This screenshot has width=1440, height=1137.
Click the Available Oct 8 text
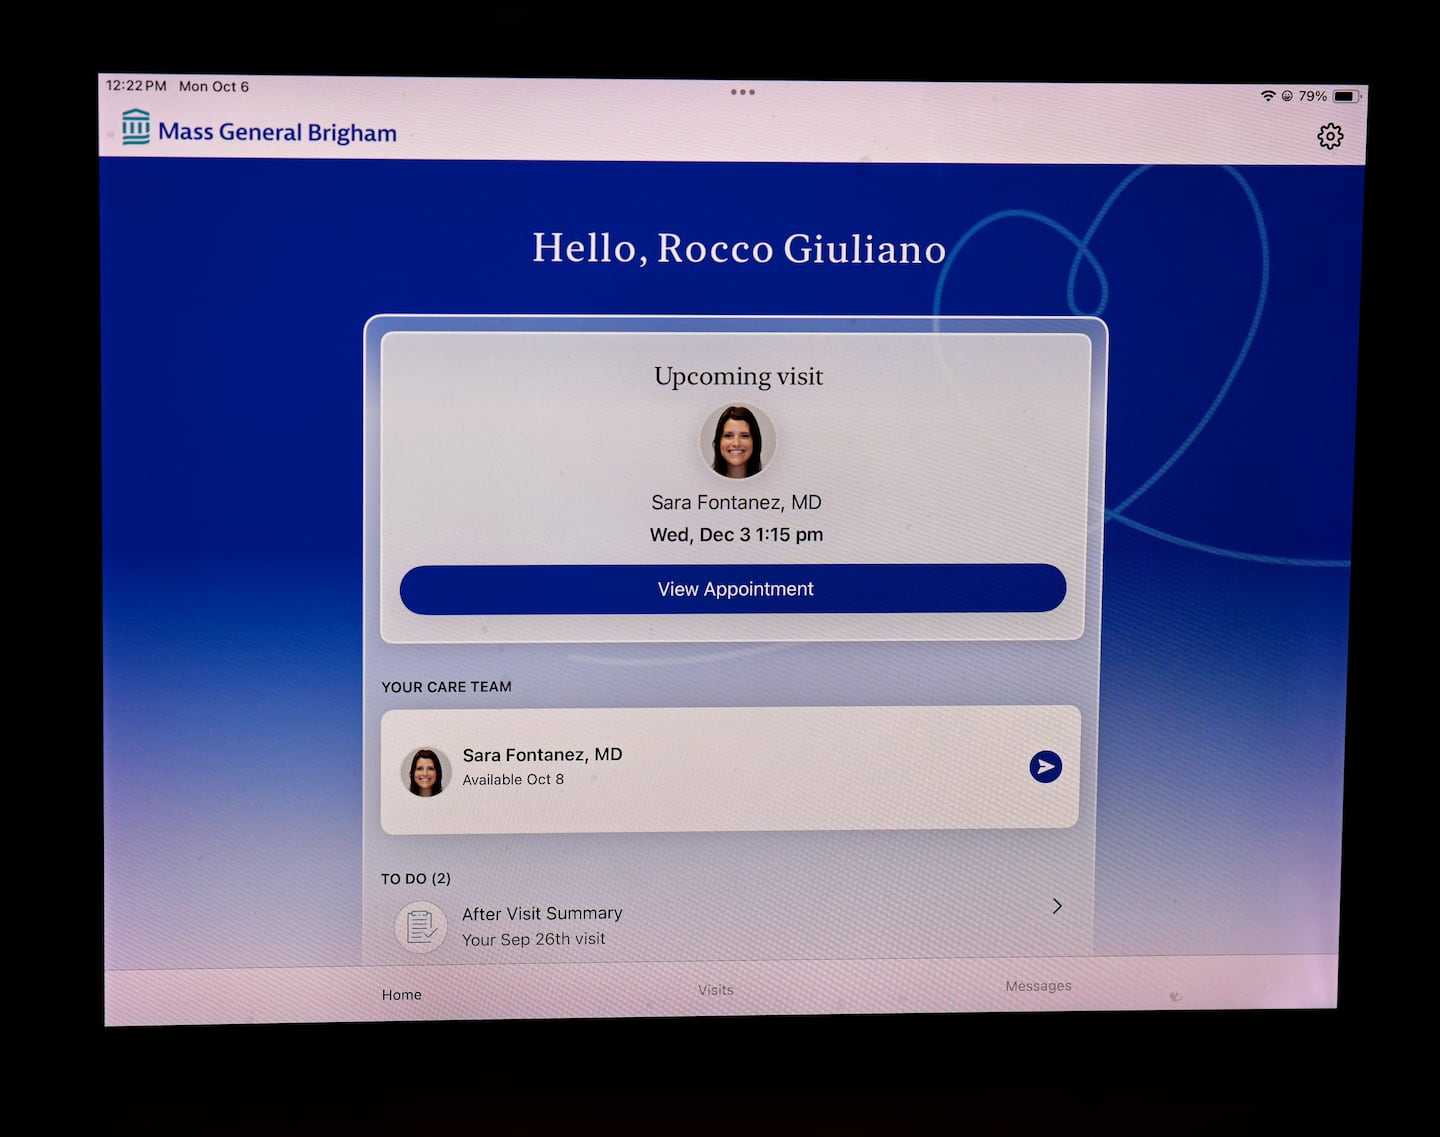(513, 779)
